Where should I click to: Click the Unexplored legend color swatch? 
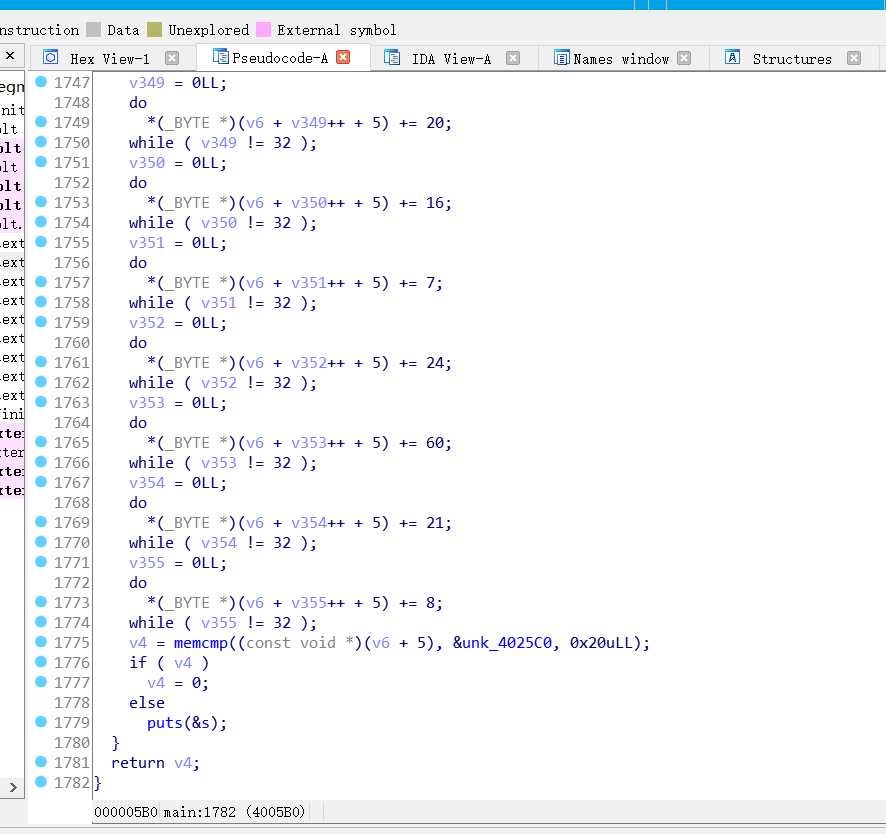[154, 29]
